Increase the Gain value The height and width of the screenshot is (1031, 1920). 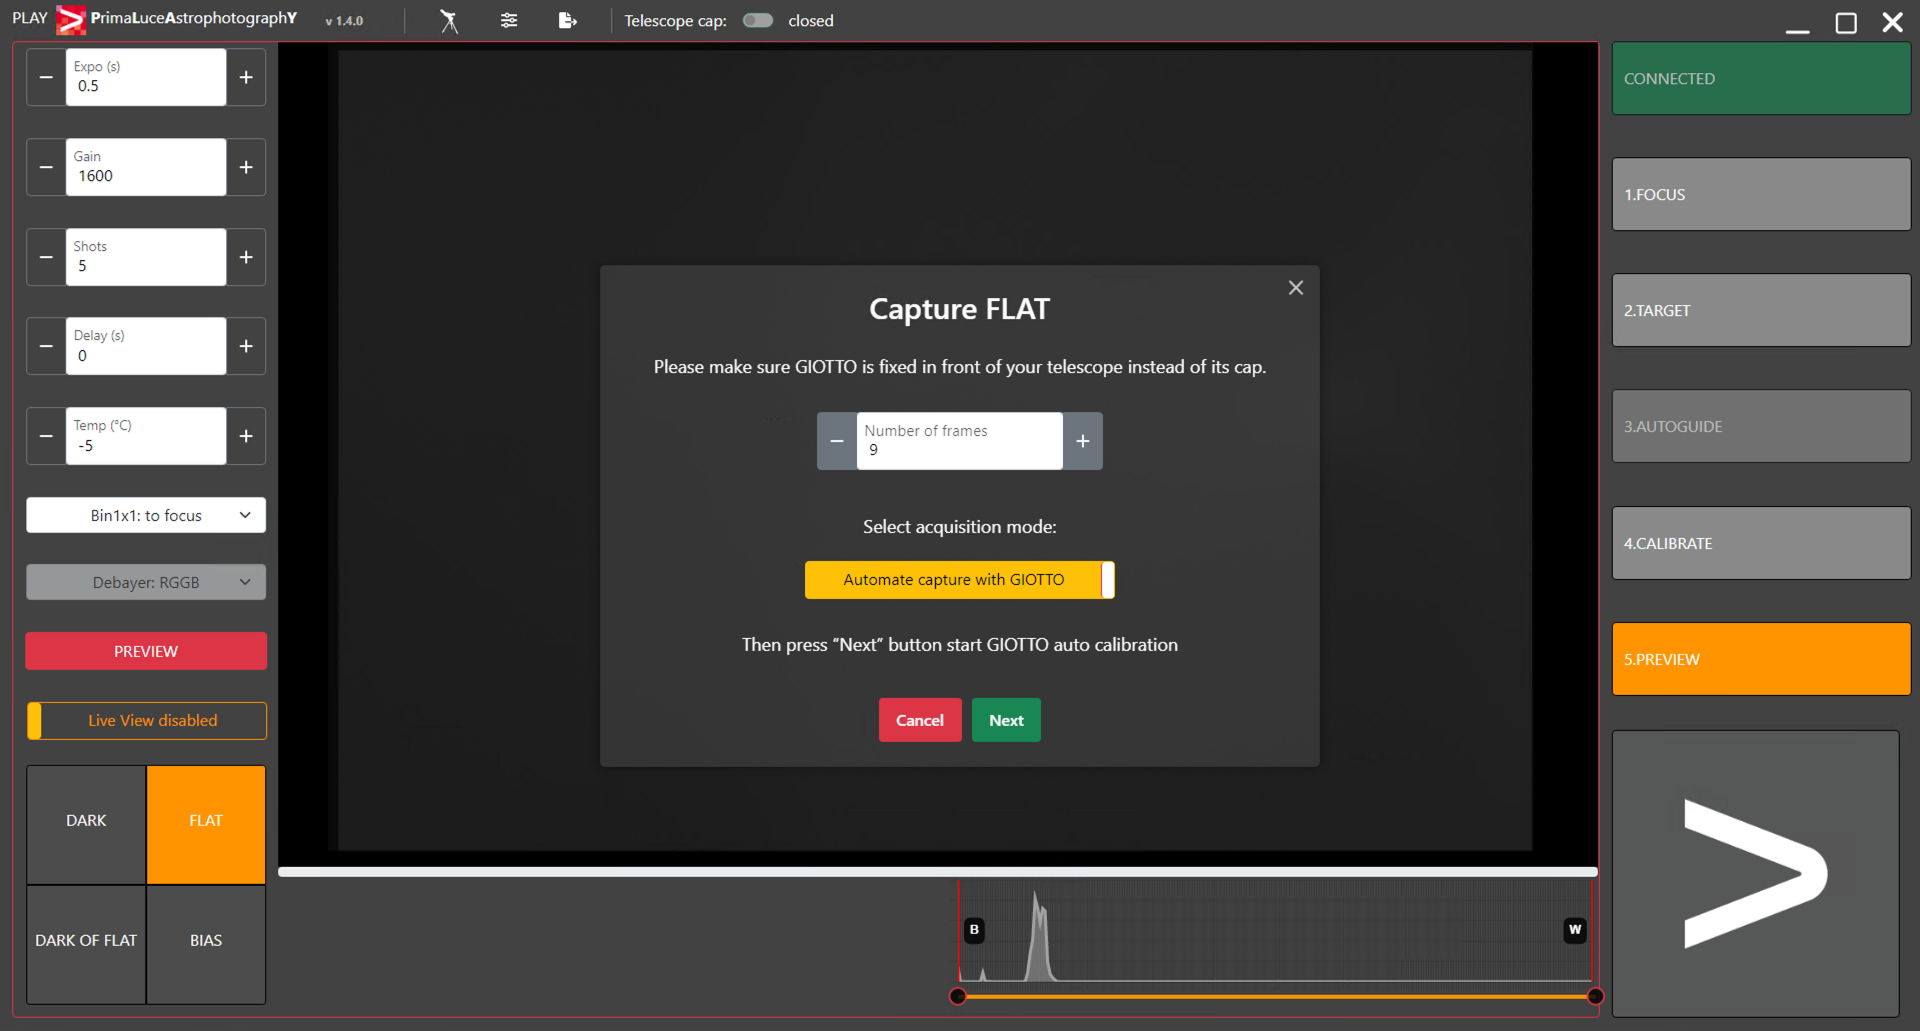(246, 167)
